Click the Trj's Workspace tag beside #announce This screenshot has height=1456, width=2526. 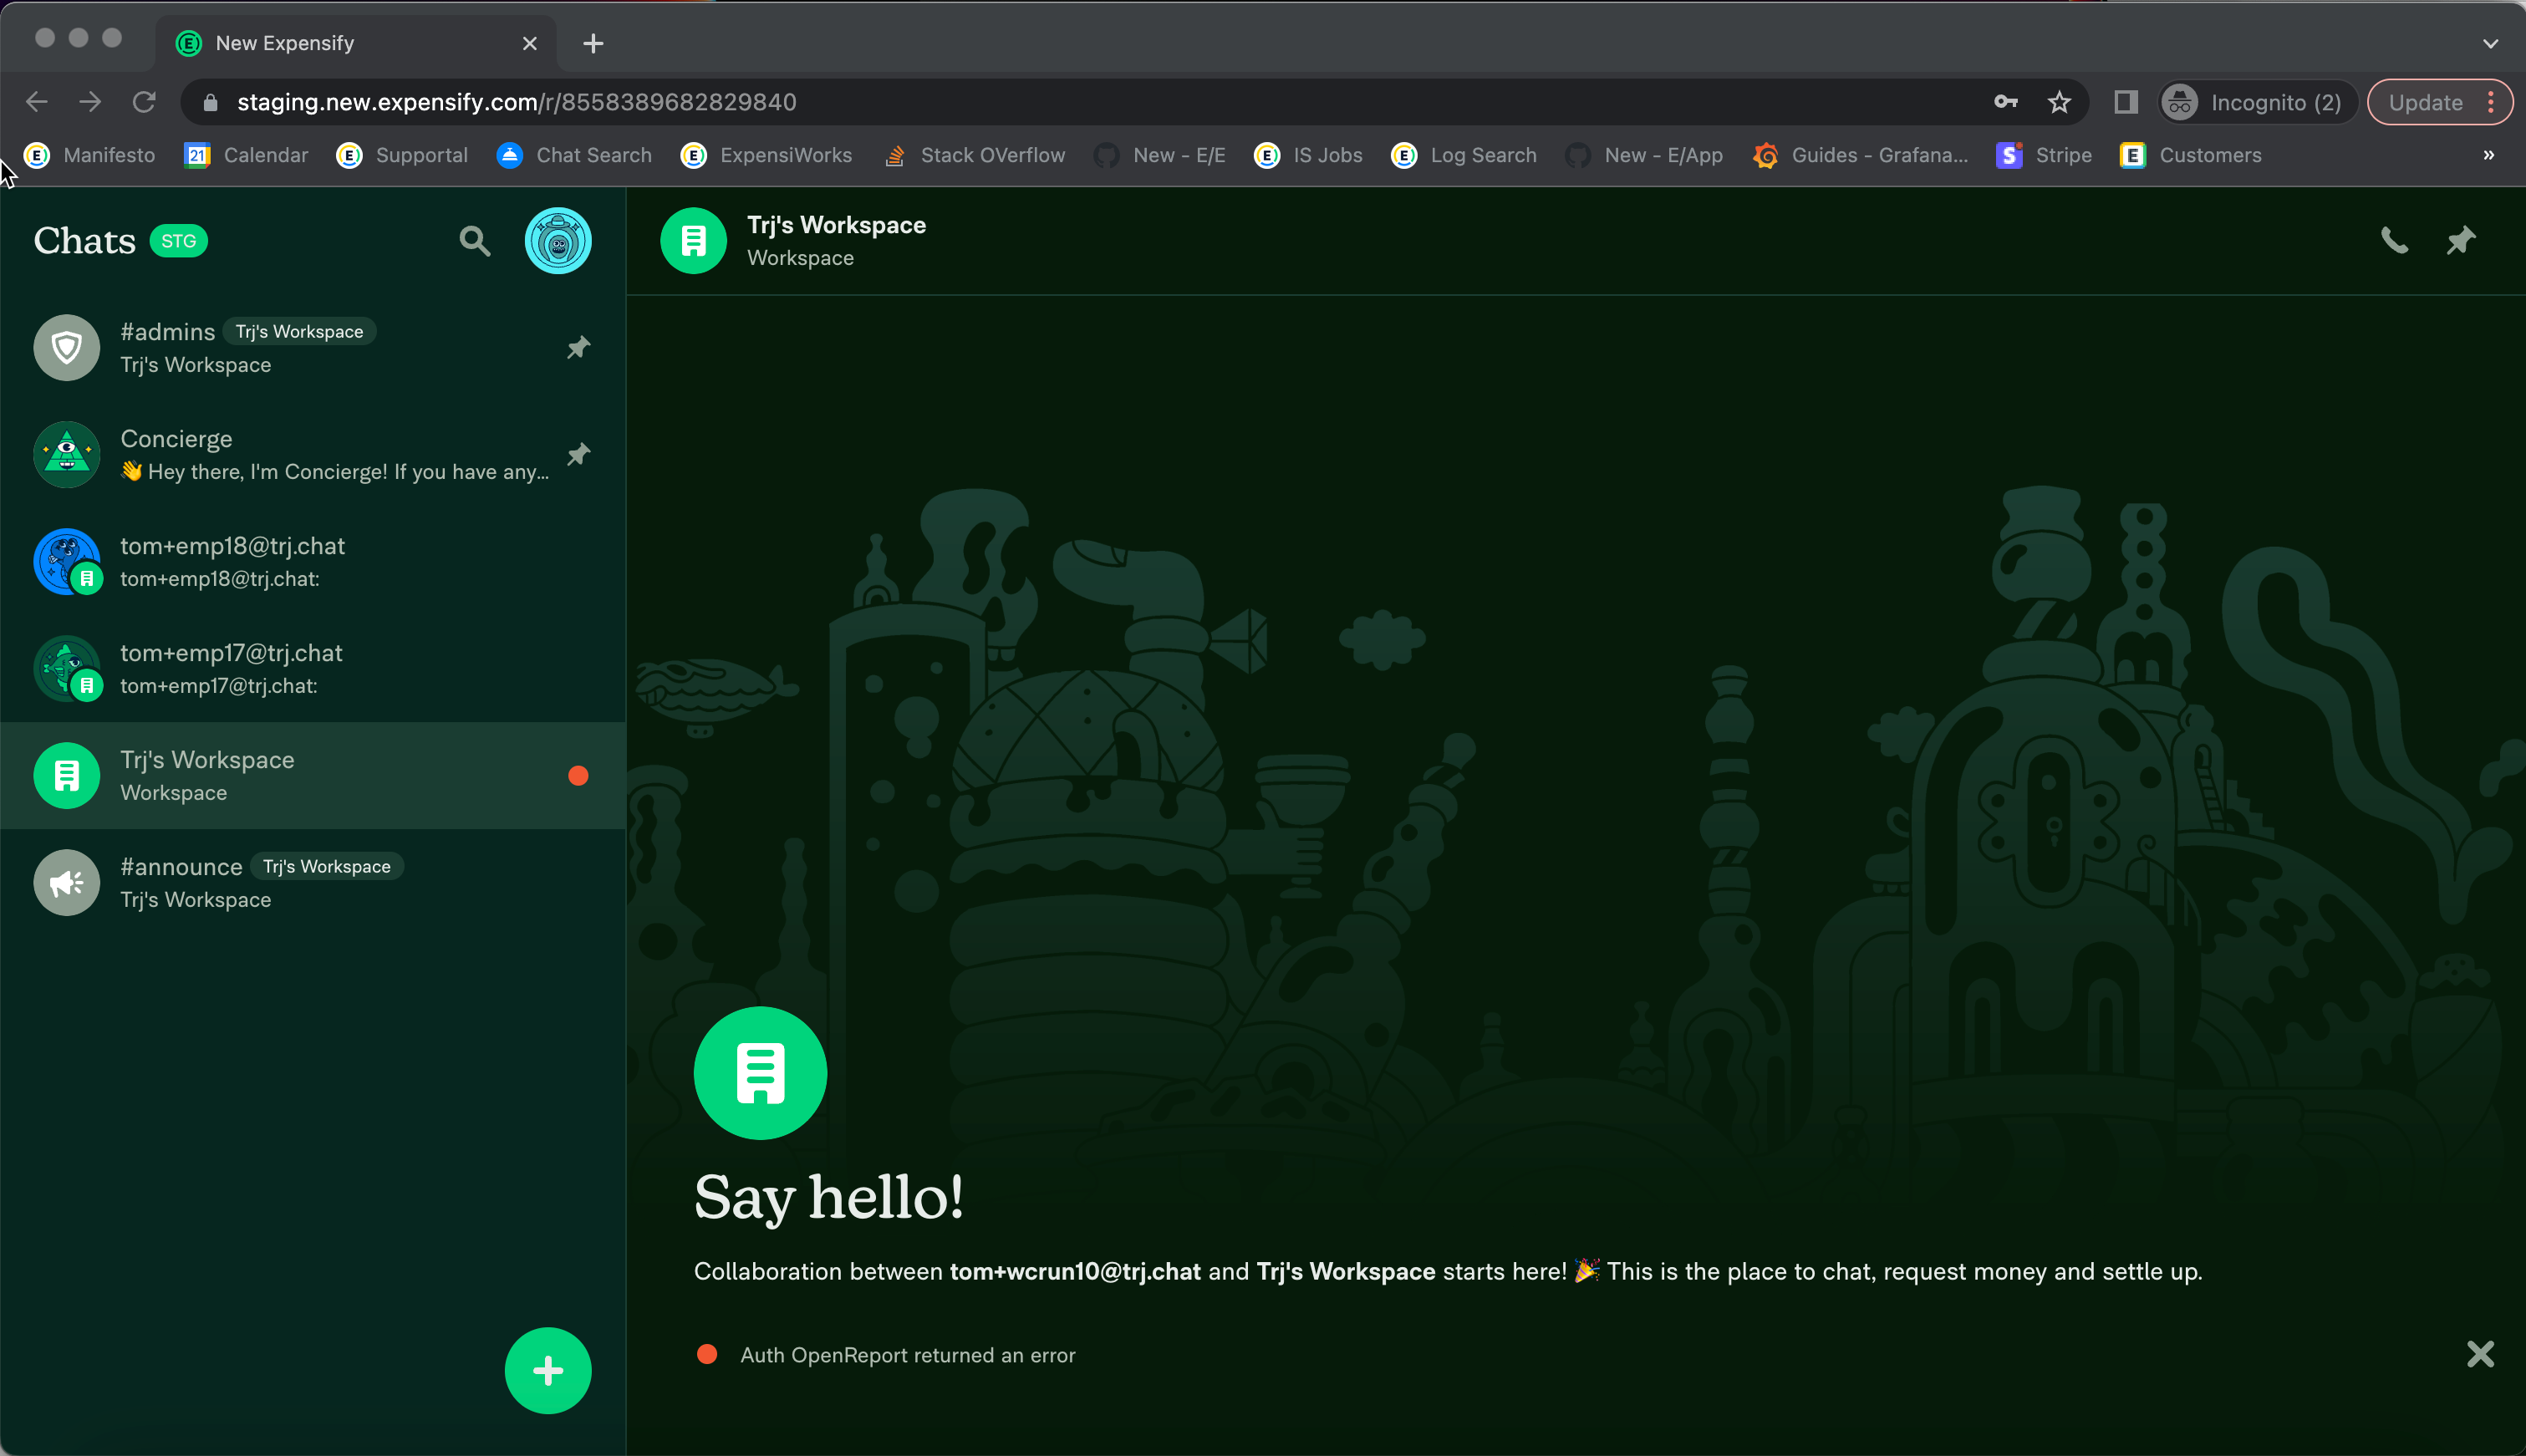[327, 867]
